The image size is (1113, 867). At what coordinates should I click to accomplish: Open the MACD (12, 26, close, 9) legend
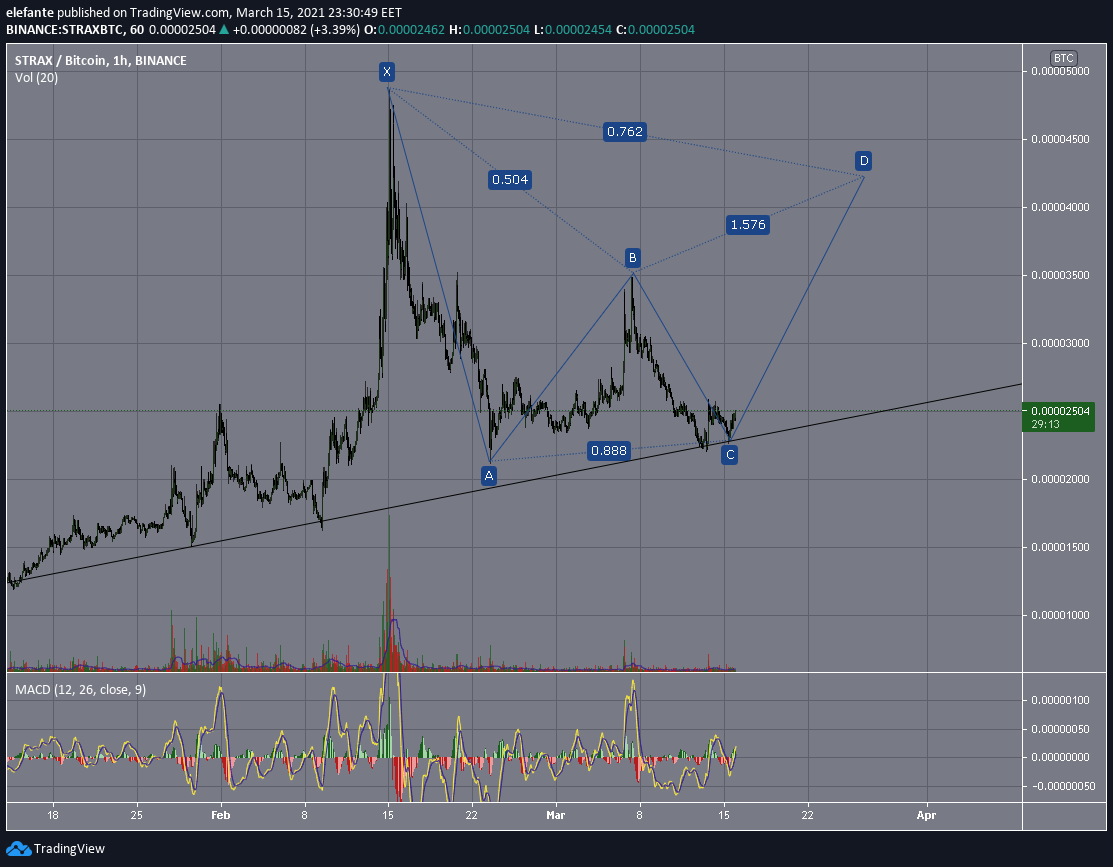tap(80, 689)
